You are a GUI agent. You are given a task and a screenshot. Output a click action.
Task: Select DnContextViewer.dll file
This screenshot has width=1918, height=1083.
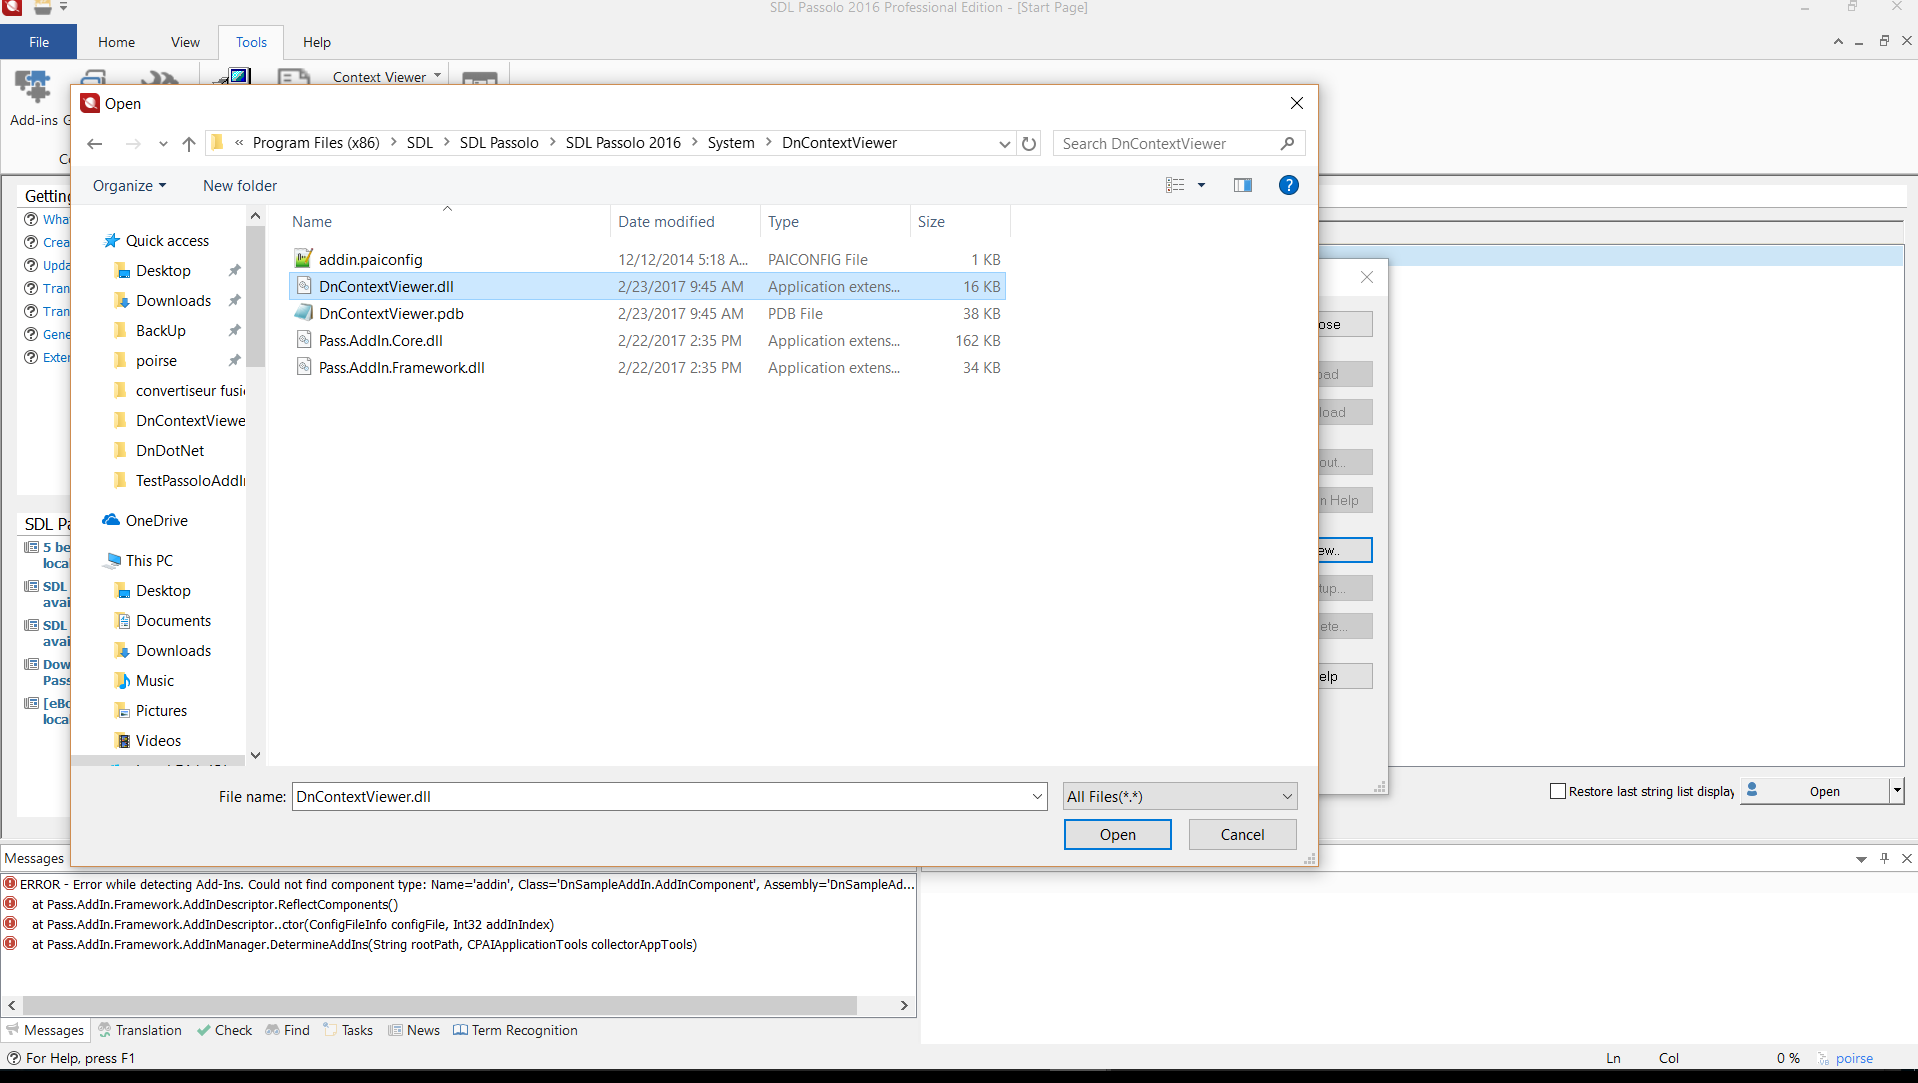click(x=647, y=286)
